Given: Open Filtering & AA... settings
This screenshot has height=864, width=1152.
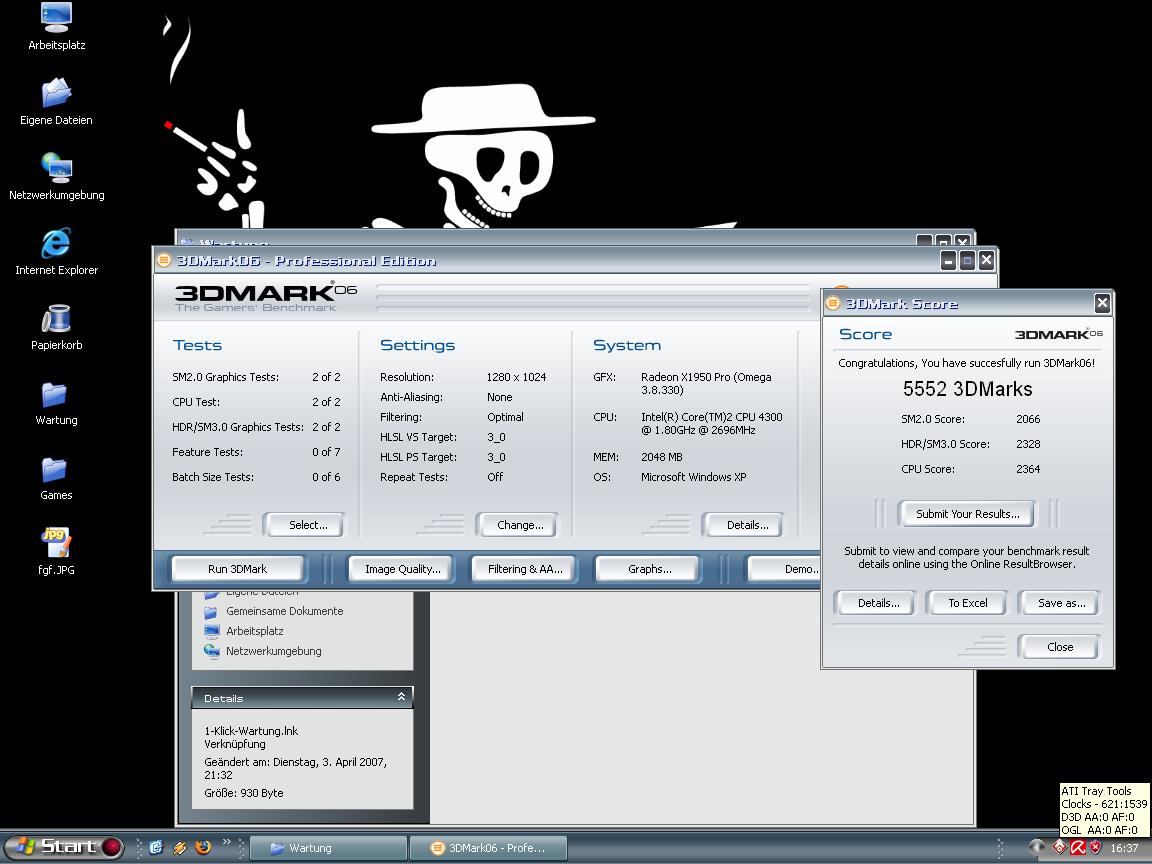Looking at the screenshot, I should (x=525, y=569).
